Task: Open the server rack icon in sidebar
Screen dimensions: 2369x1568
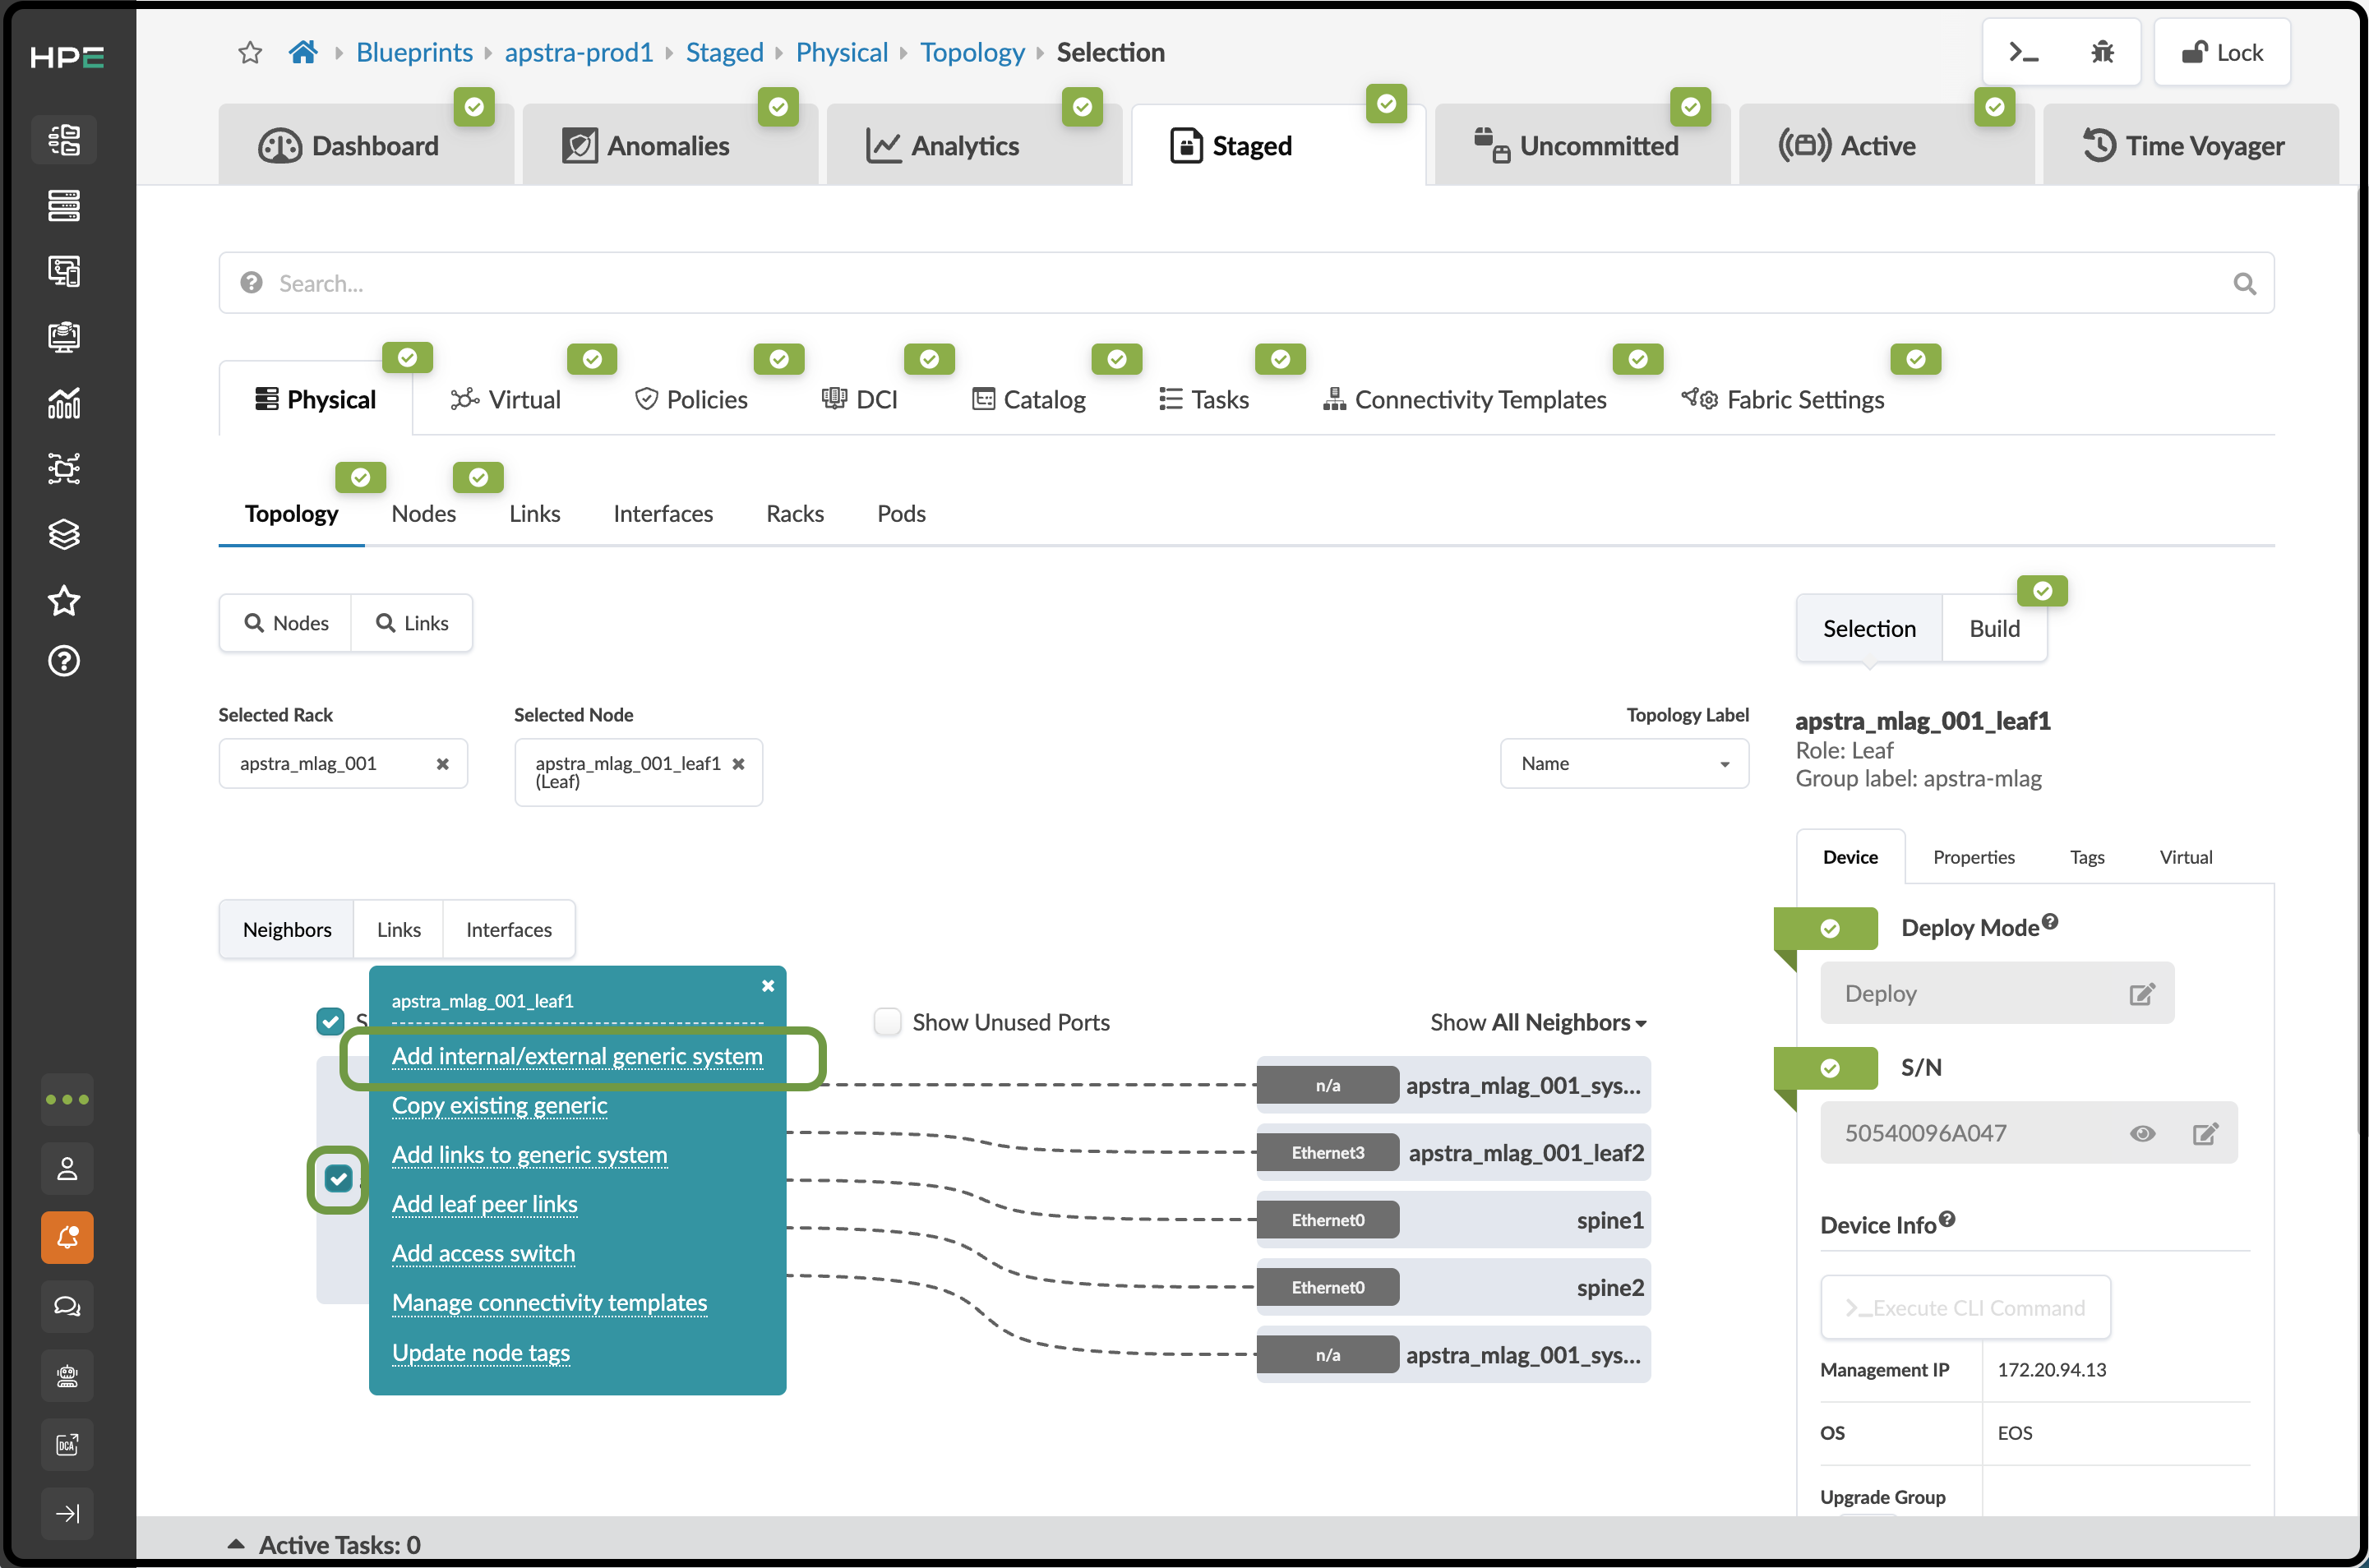Action: pos(64,206)
